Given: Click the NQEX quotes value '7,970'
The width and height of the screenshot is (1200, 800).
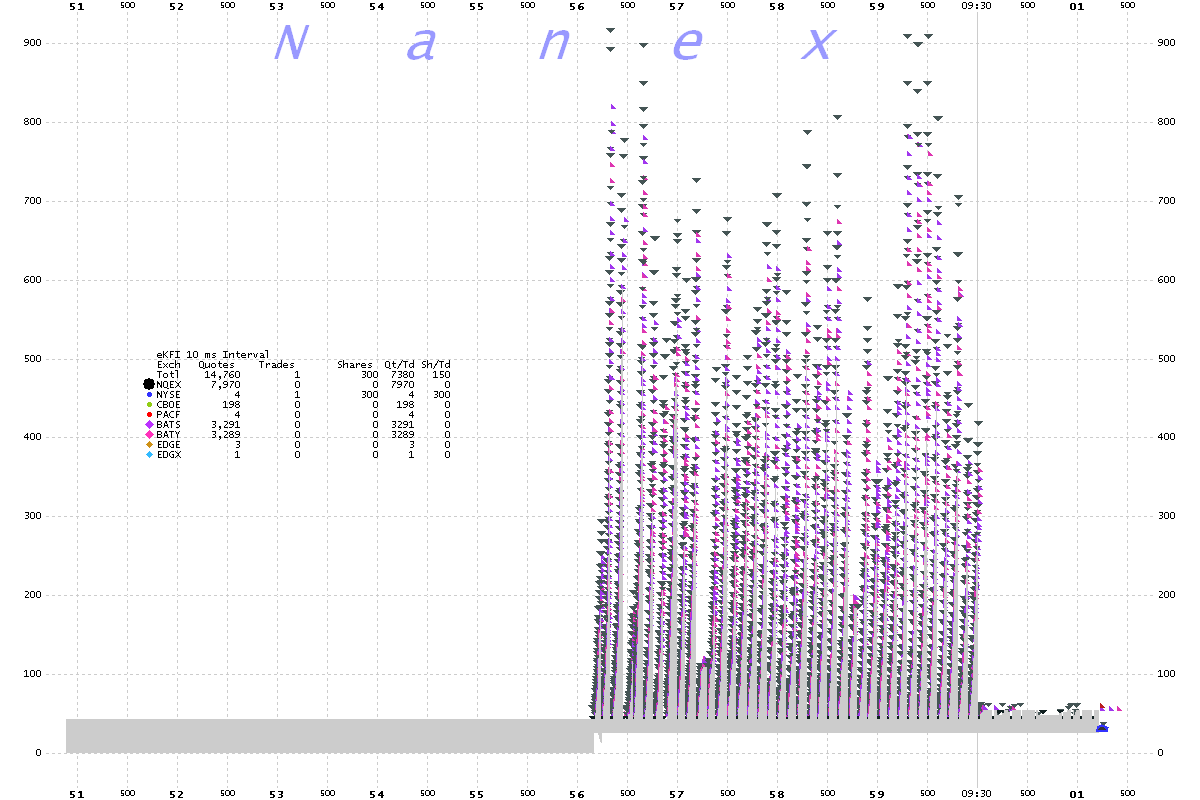Looking at the screenshot, I should [x=225, y=384].
